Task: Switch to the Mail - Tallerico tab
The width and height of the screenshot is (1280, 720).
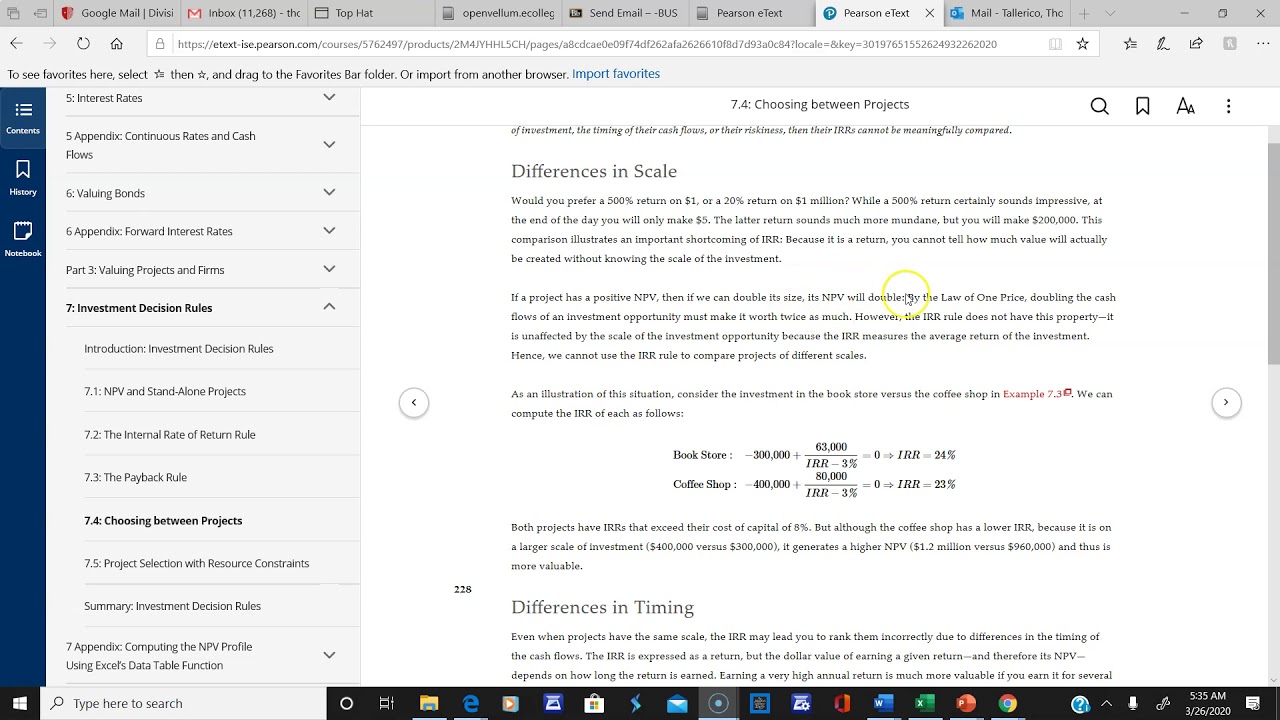Action: 1006,14
